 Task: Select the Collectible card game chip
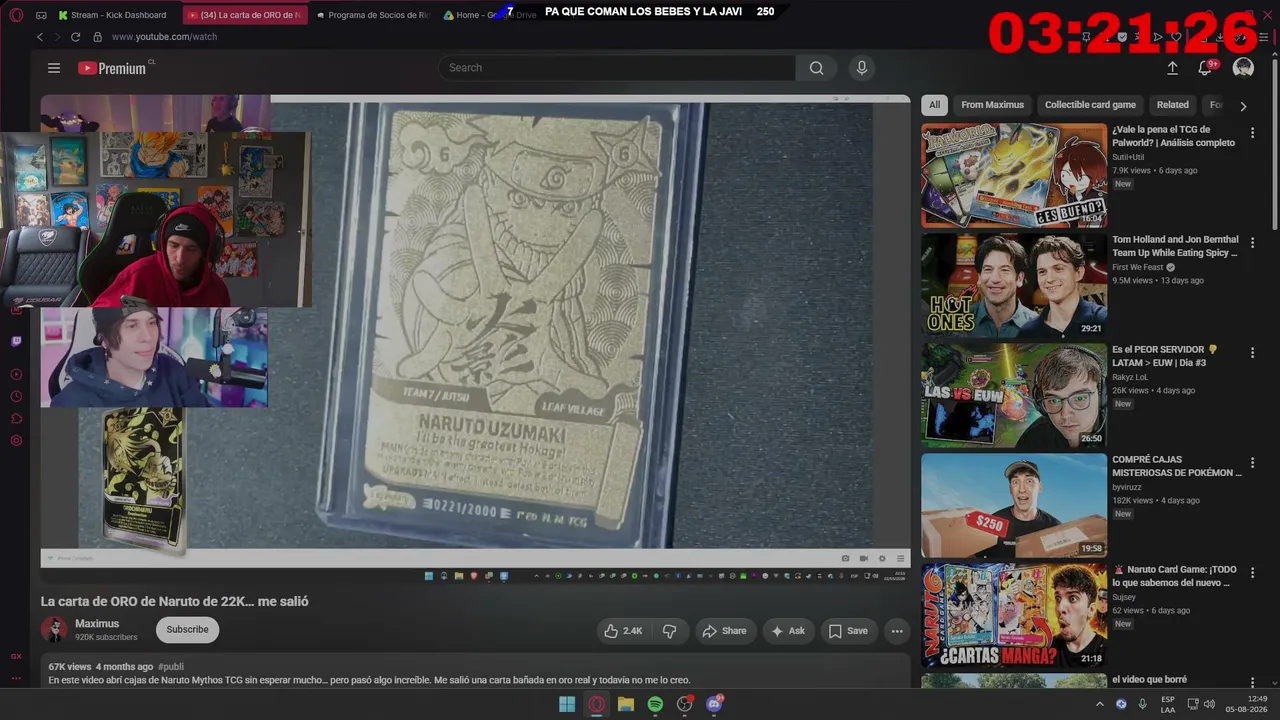click(x=1090, y=105)
